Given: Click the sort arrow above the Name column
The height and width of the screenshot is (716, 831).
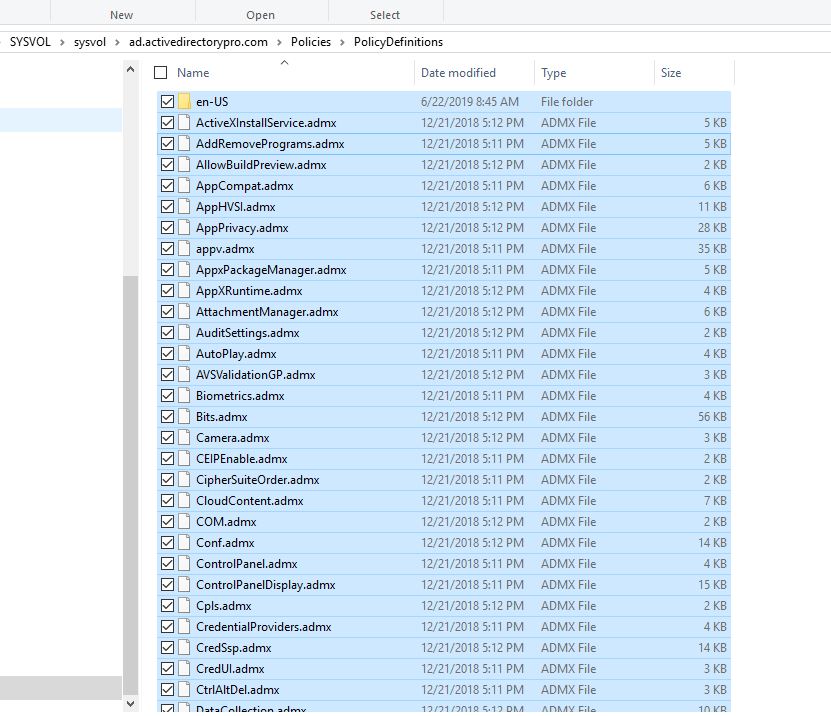Looking at the screenshot, I should [285, 63].
